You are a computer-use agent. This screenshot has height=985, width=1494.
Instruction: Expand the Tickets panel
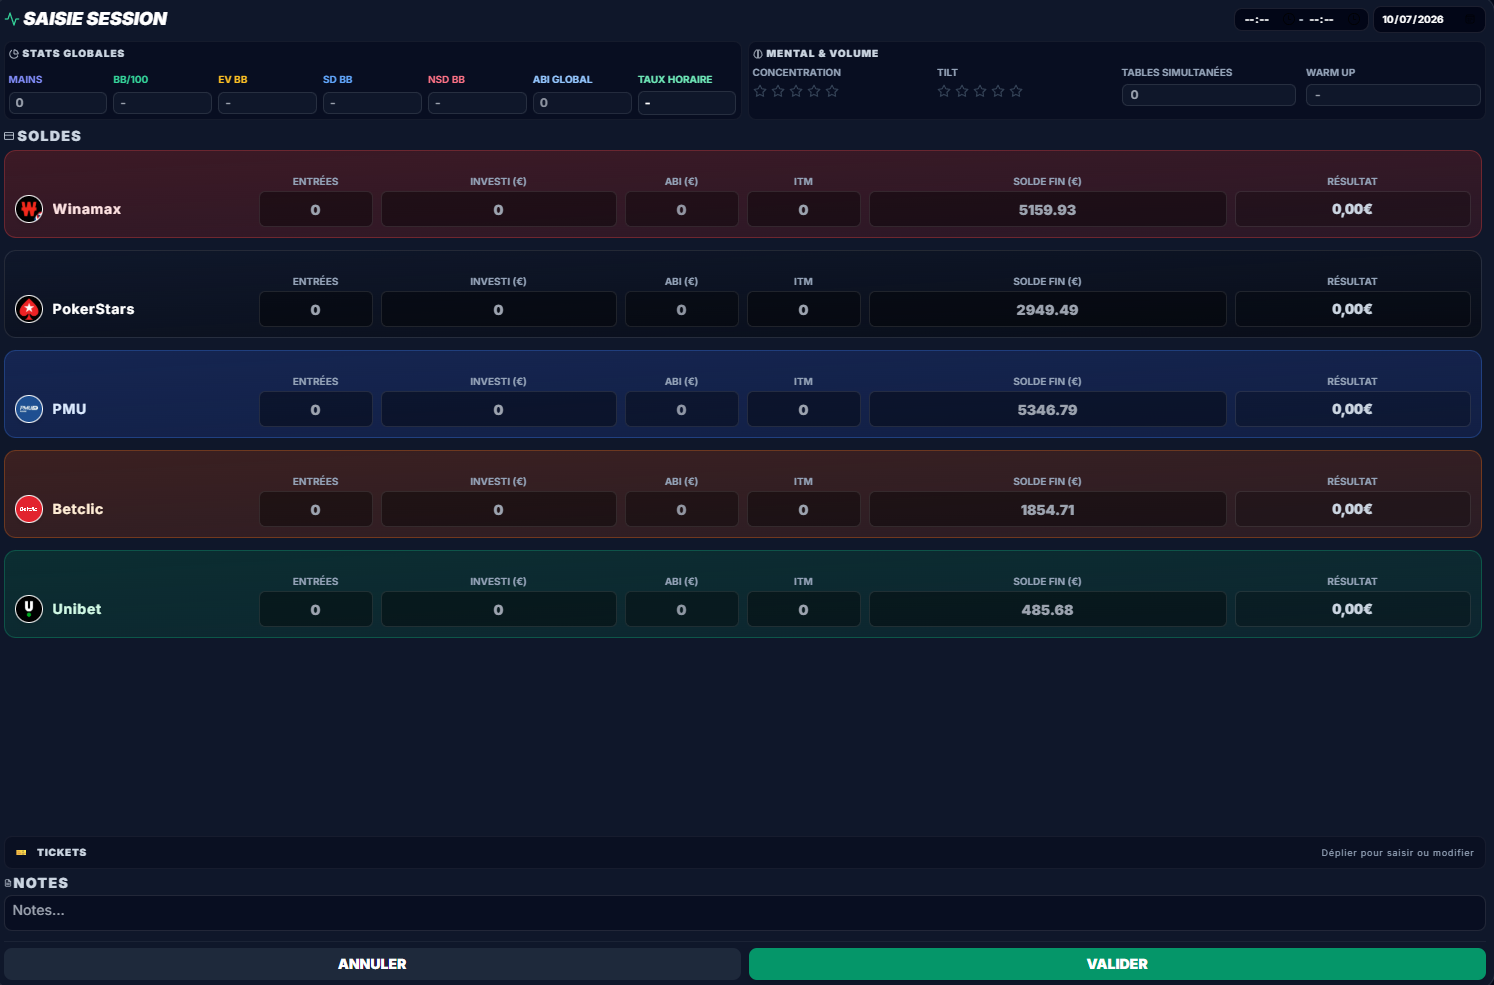coord(745,852)
